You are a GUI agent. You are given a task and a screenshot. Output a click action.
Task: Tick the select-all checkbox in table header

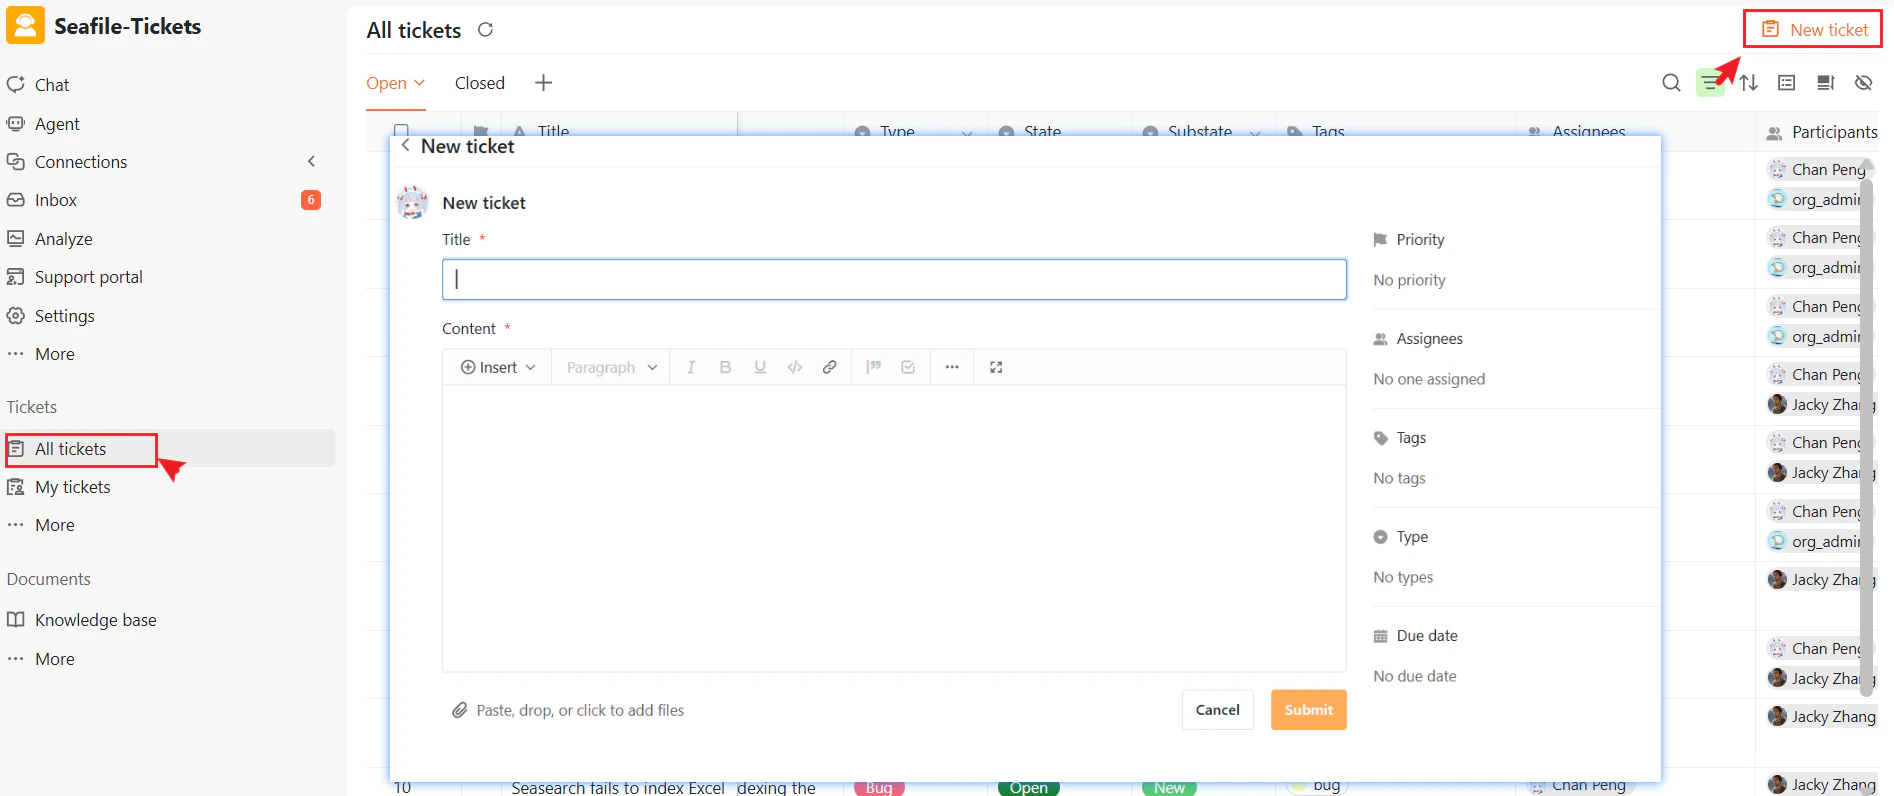click(x=401, y=130)
